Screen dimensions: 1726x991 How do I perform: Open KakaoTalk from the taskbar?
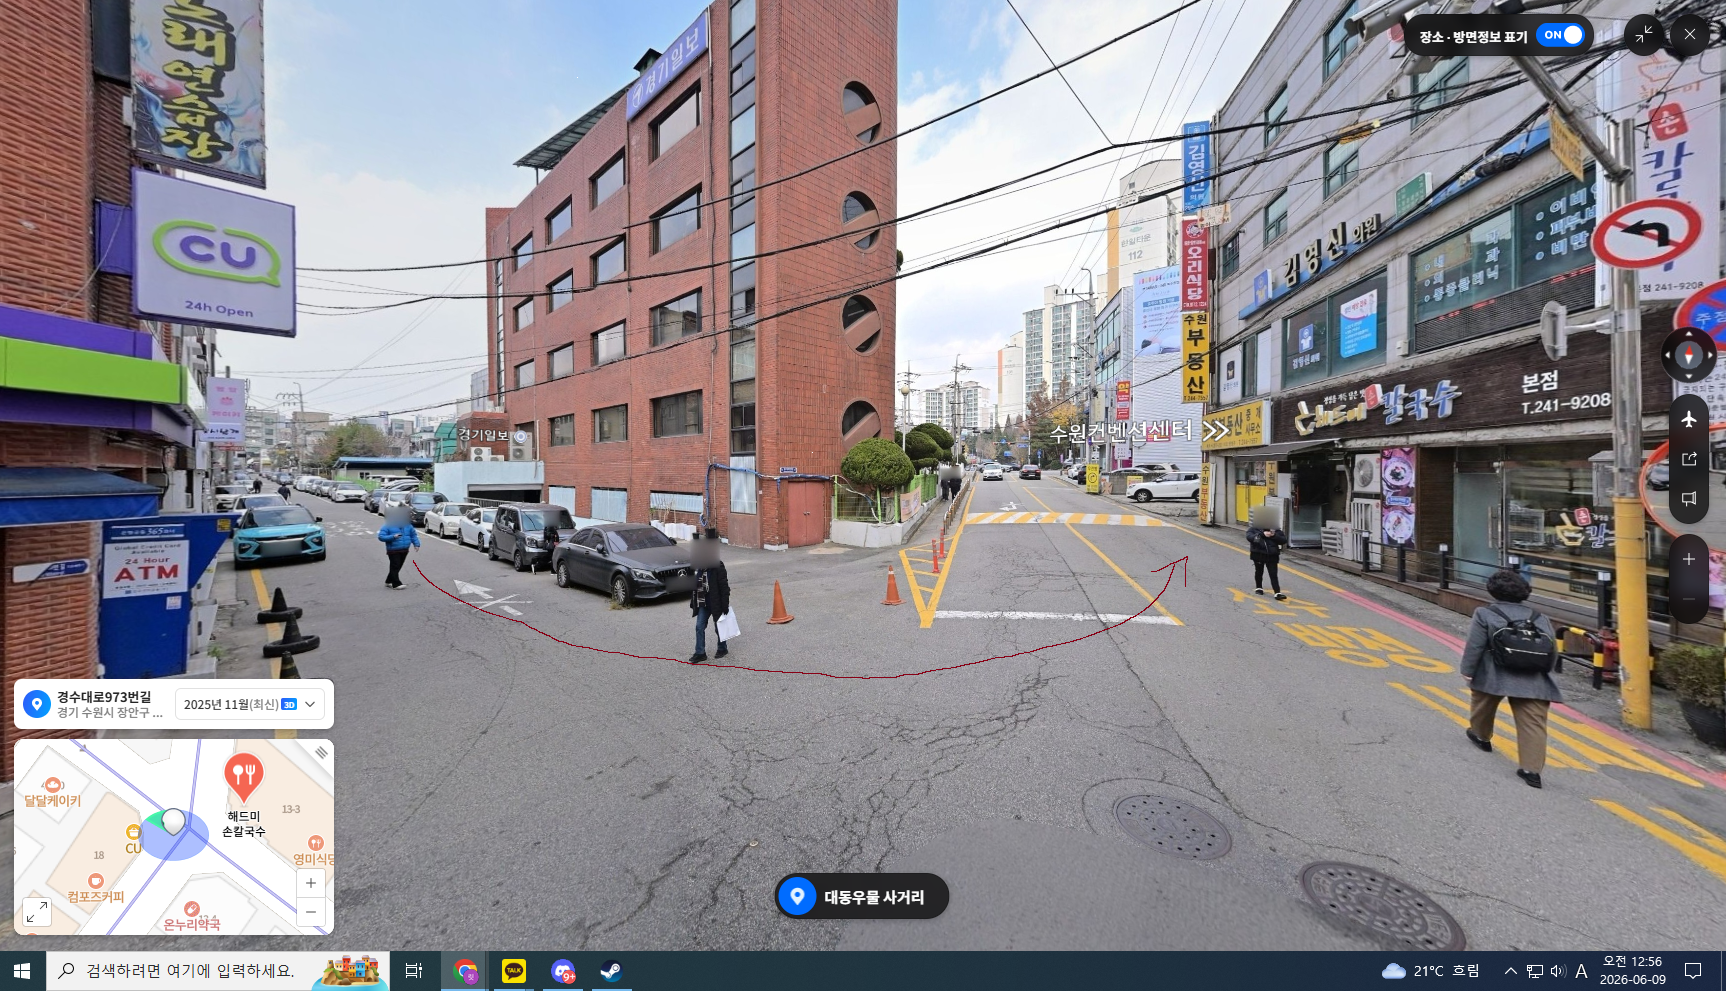(514, 971)
